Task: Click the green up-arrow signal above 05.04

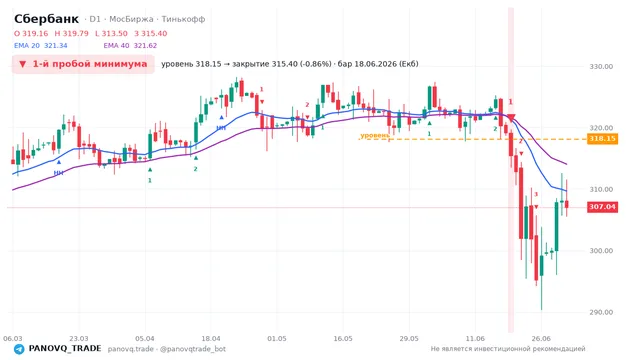Action: 150,170
